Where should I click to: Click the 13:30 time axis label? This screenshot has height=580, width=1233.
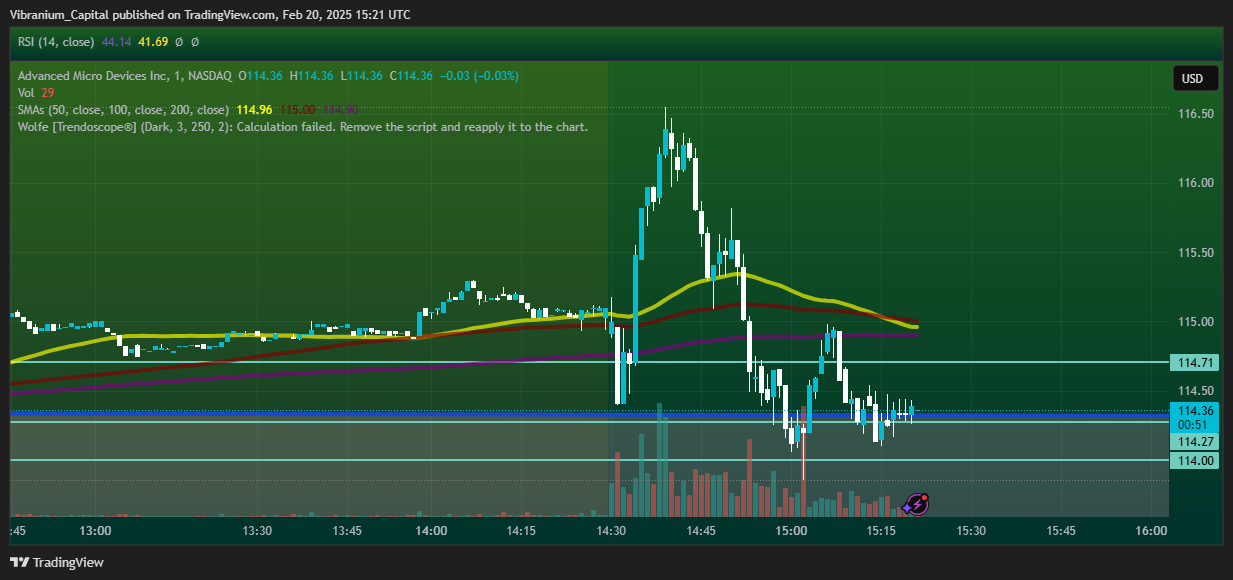point(258,531)
